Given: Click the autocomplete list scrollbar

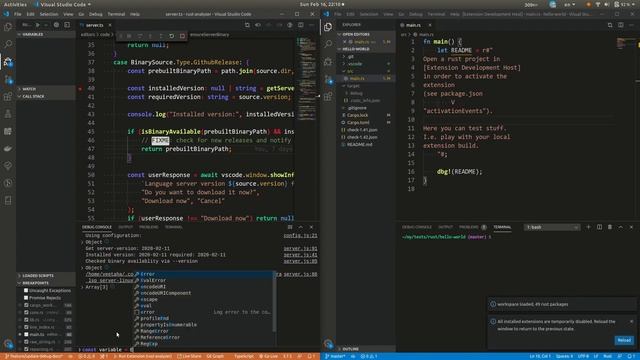Looking at the screenshot, I should (275, 302).
